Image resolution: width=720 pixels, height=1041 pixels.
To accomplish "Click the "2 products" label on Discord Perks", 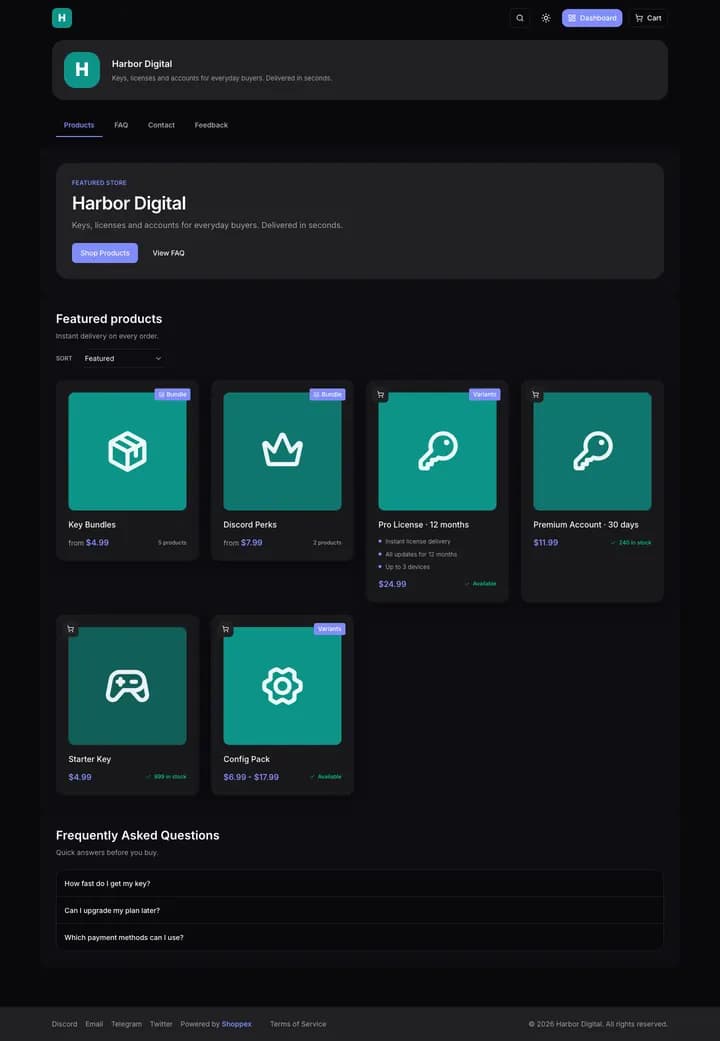I will [x=327, y=542].
